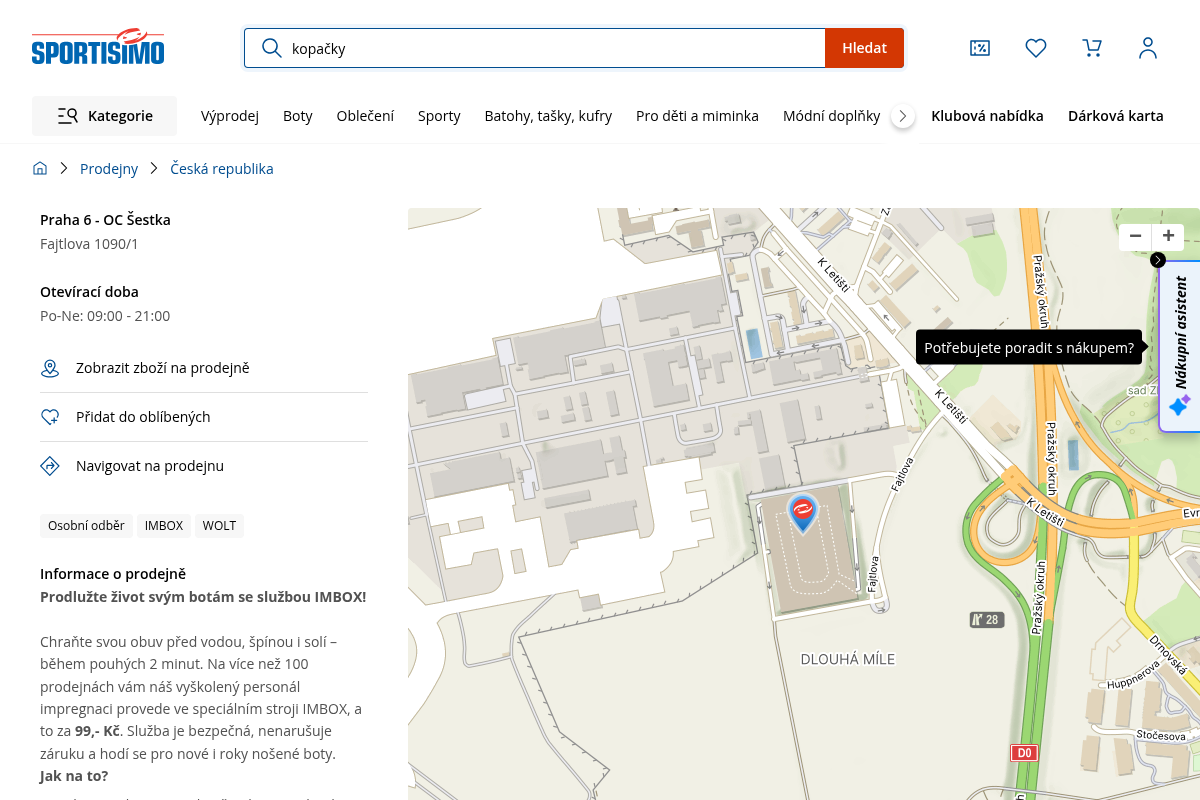Click the red store pin on the map
The image size is (1200, 800).
(802, 513)
